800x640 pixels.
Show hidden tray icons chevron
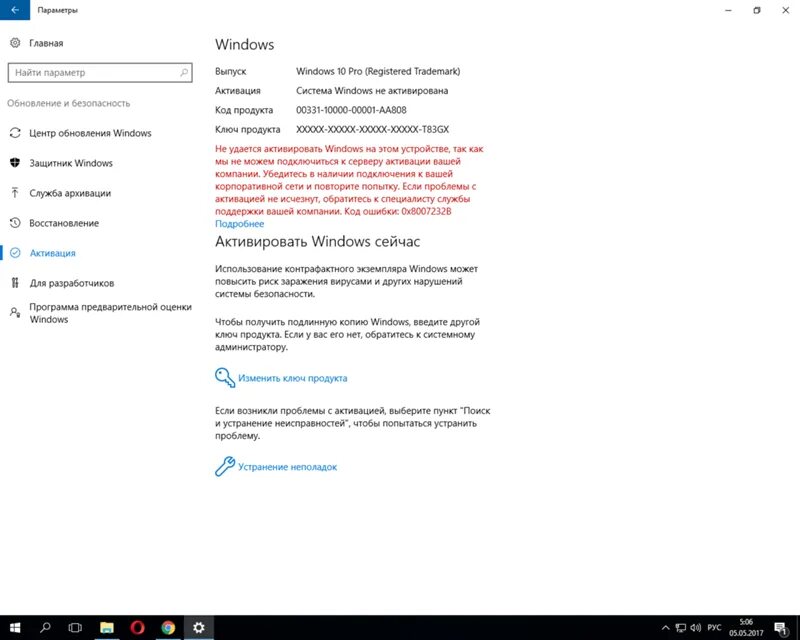(665, 628)
